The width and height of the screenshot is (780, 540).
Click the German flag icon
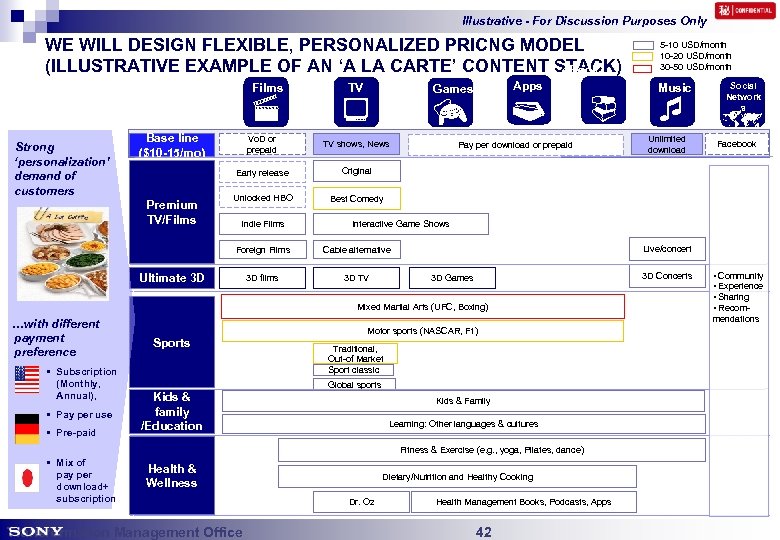[27, 428]
